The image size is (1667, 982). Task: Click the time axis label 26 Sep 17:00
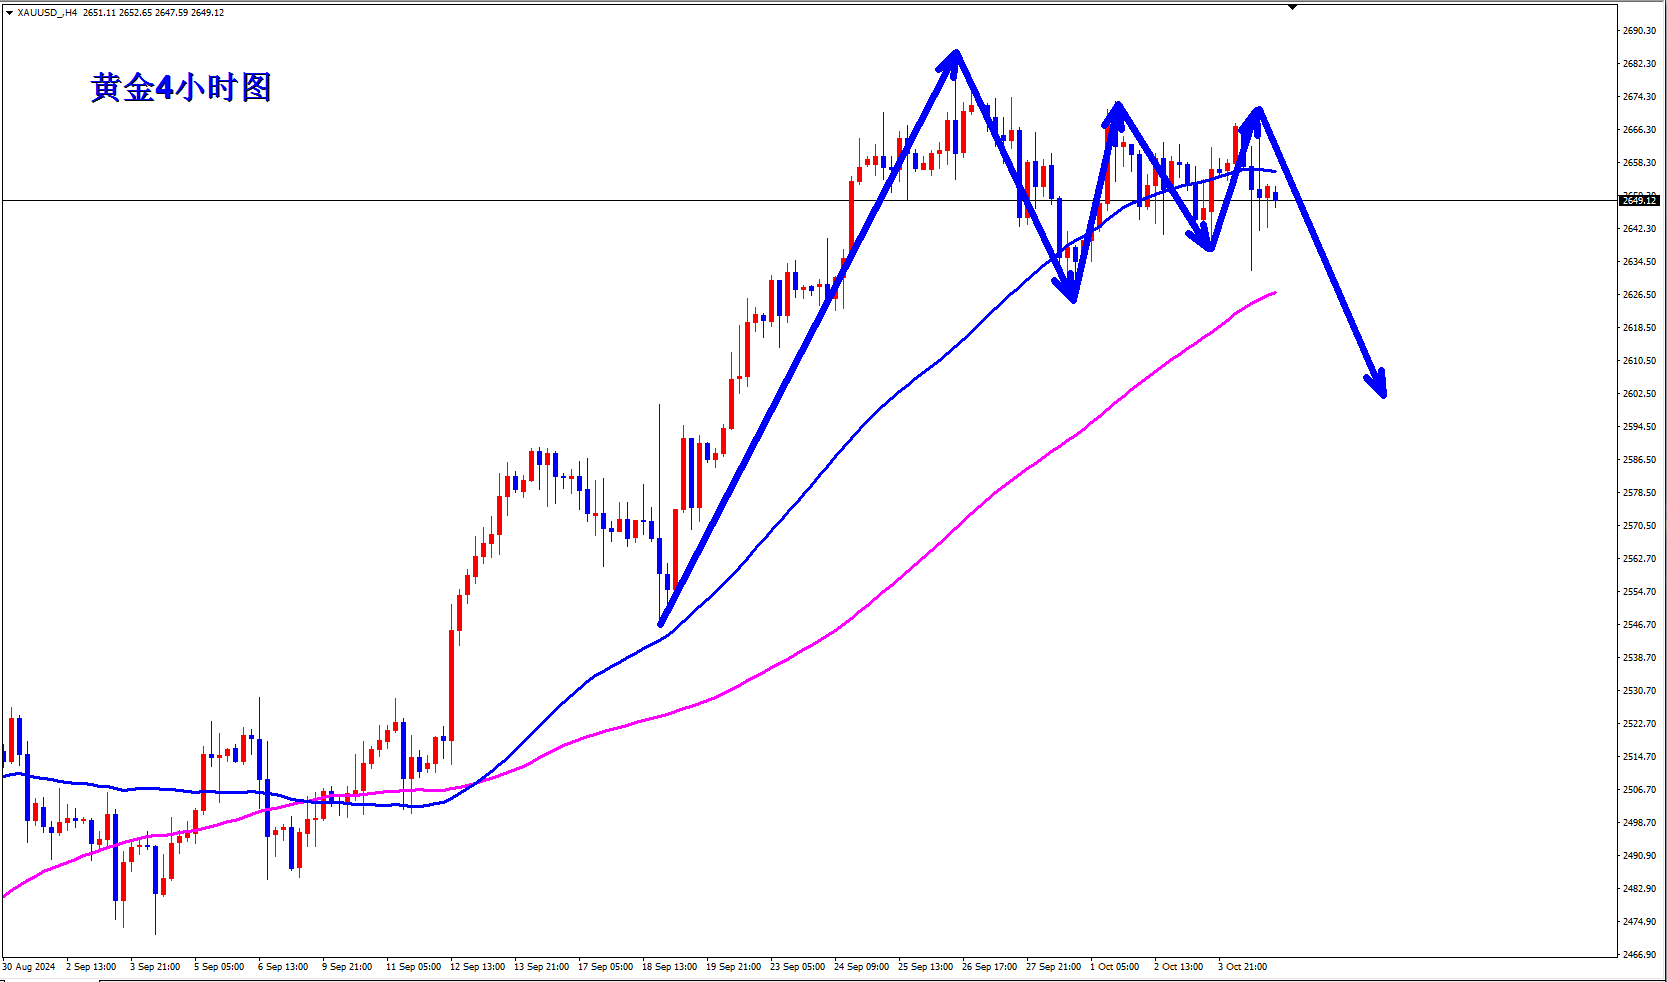(989, 967)
